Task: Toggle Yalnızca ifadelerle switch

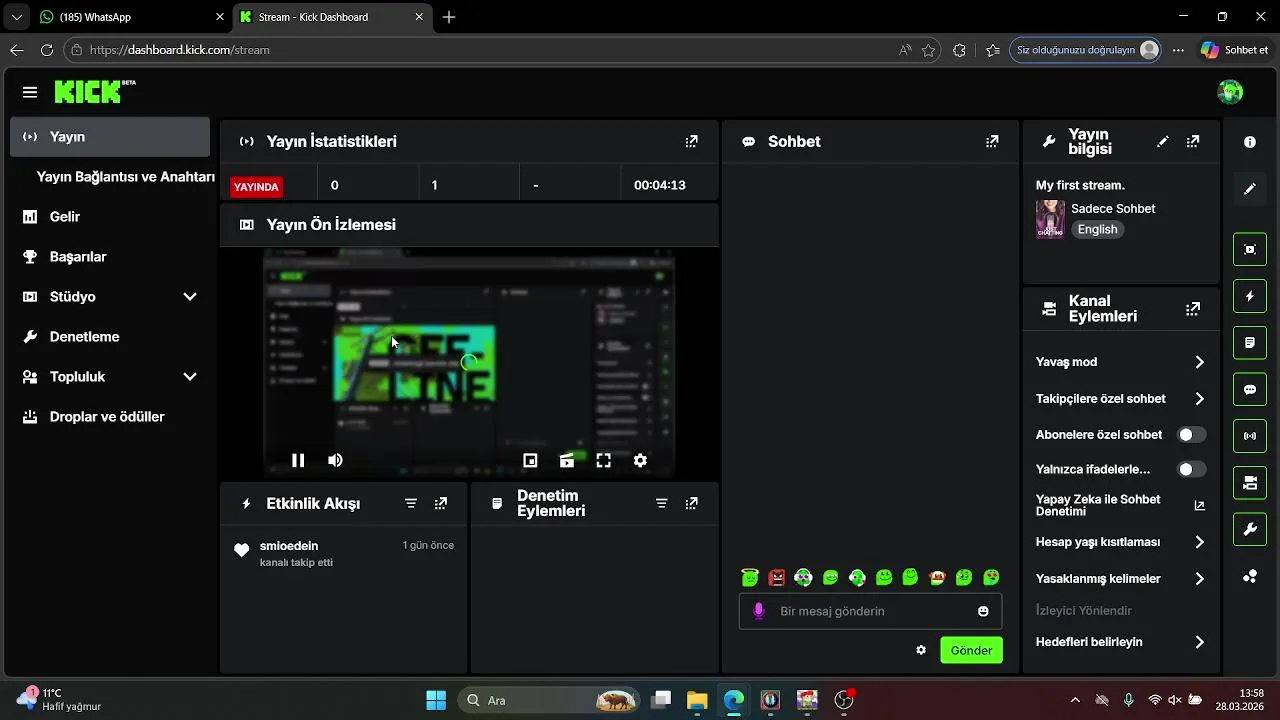Action: pyautogui.click(x=1191, y=469)
